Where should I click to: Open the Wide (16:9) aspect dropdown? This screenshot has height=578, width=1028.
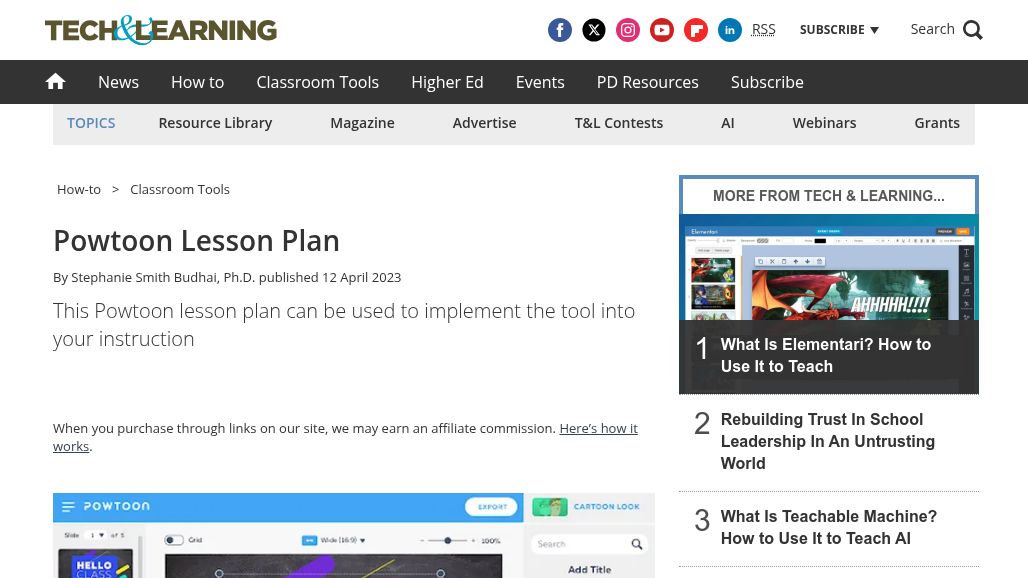click(334, 541)
